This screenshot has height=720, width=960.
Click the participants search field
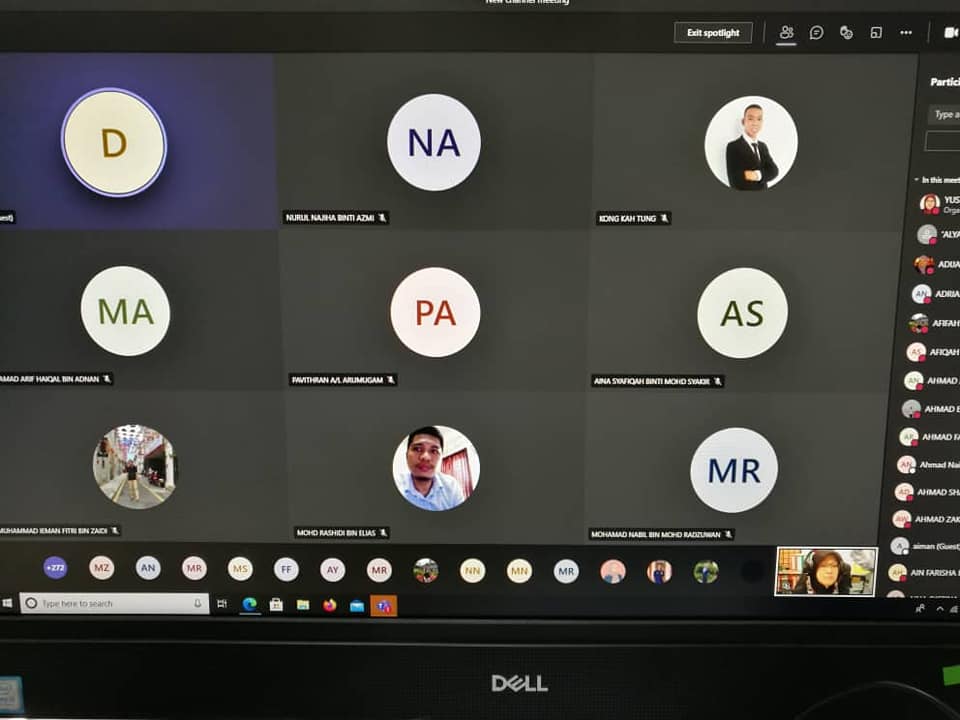[x=944, y=114]
